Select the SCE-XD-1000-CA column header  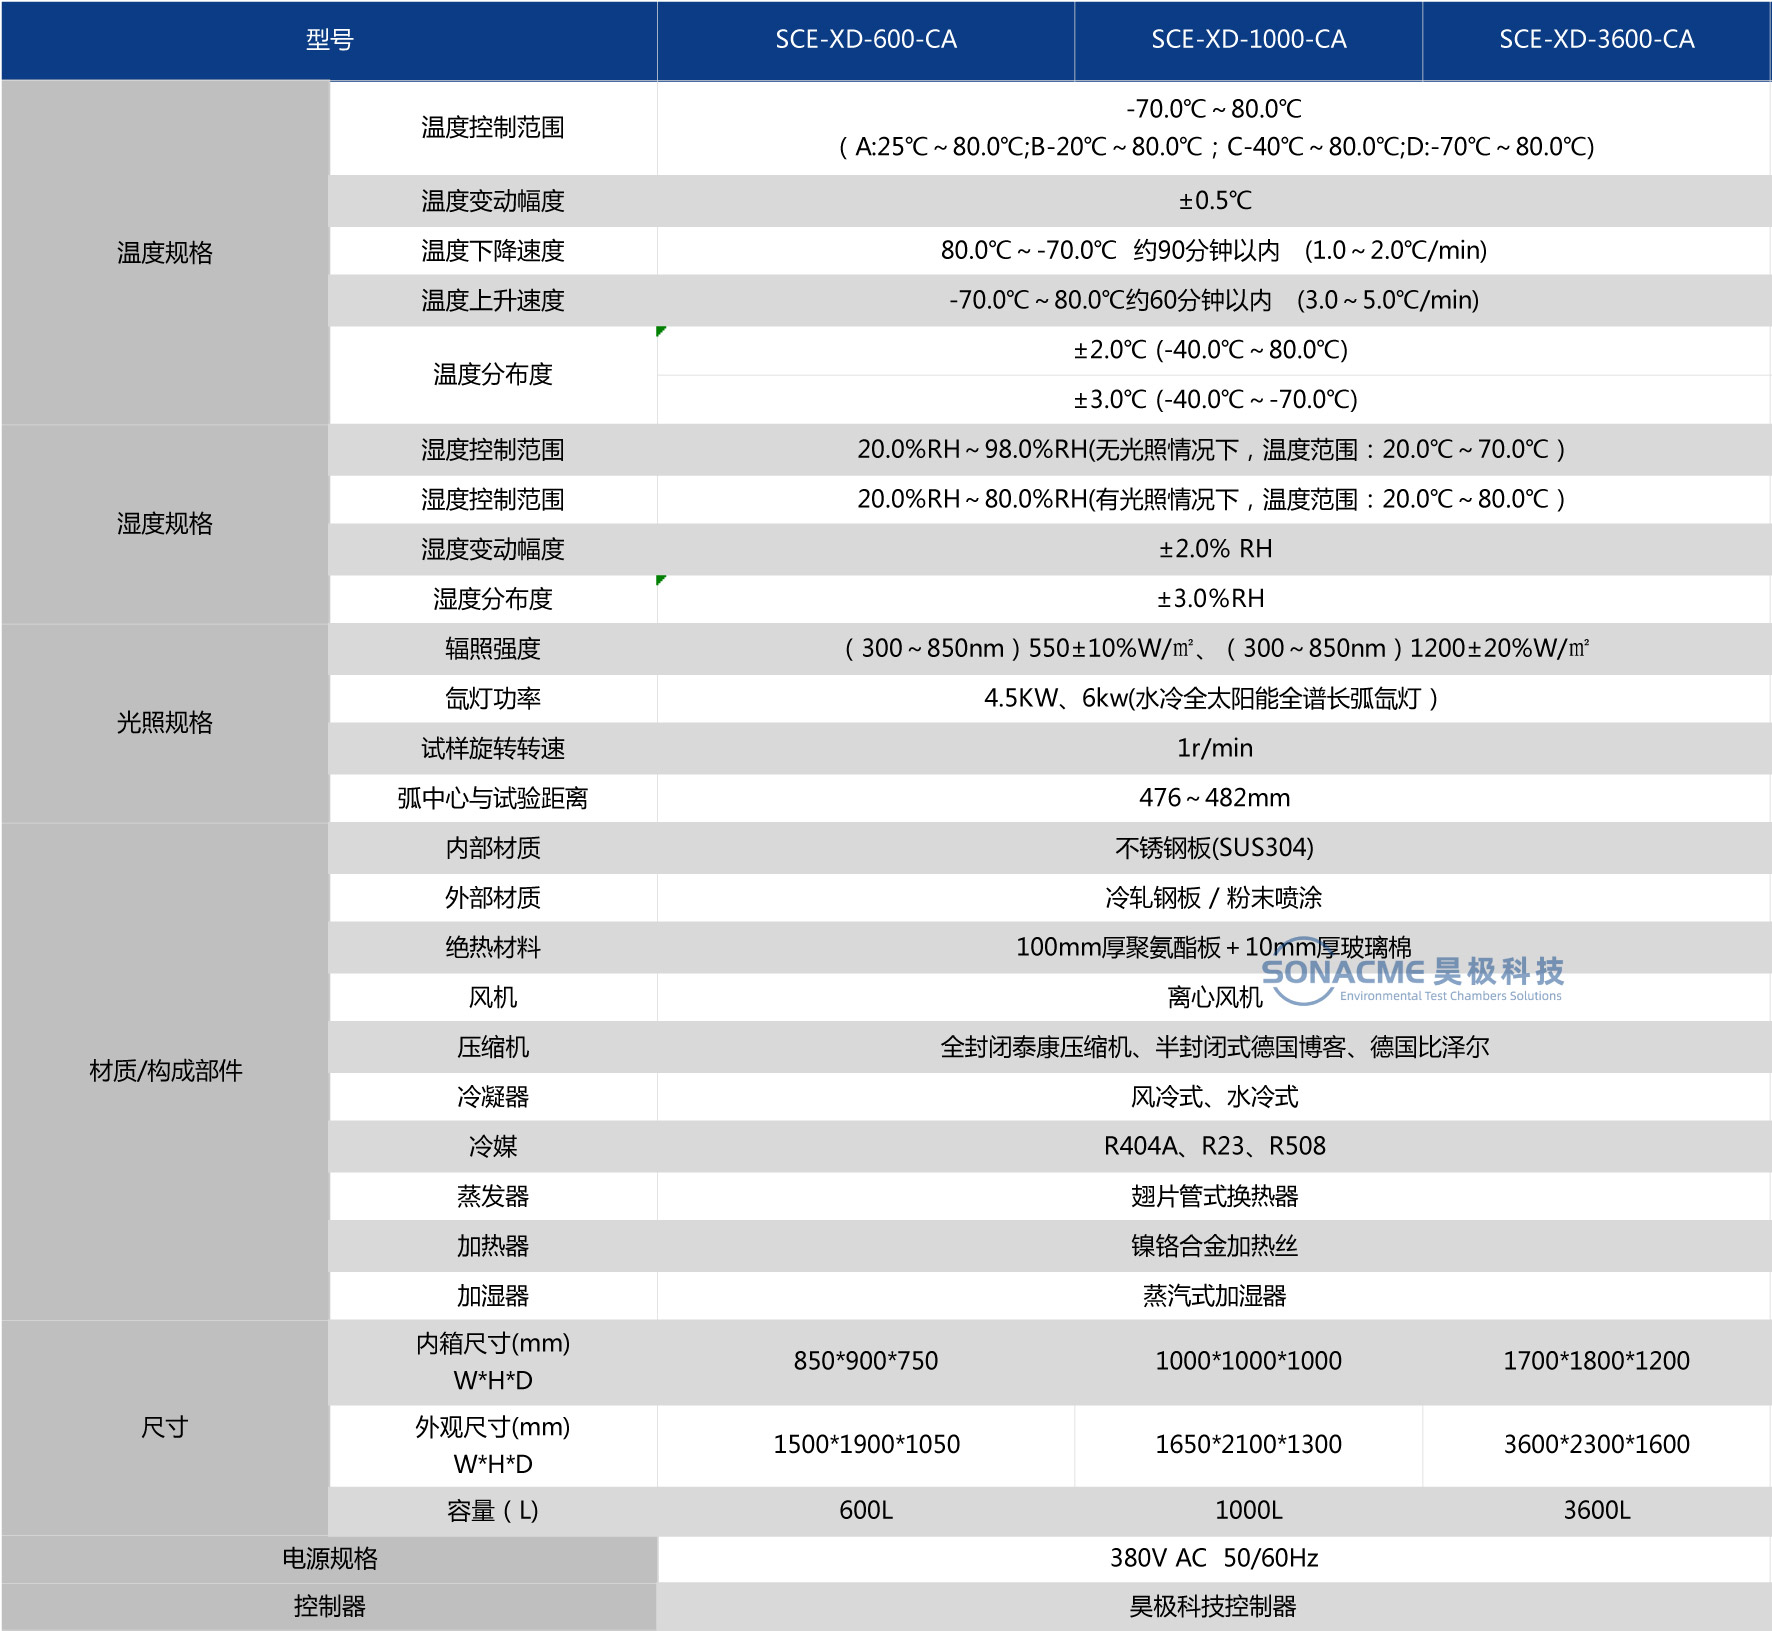[x=1248, y=40]
